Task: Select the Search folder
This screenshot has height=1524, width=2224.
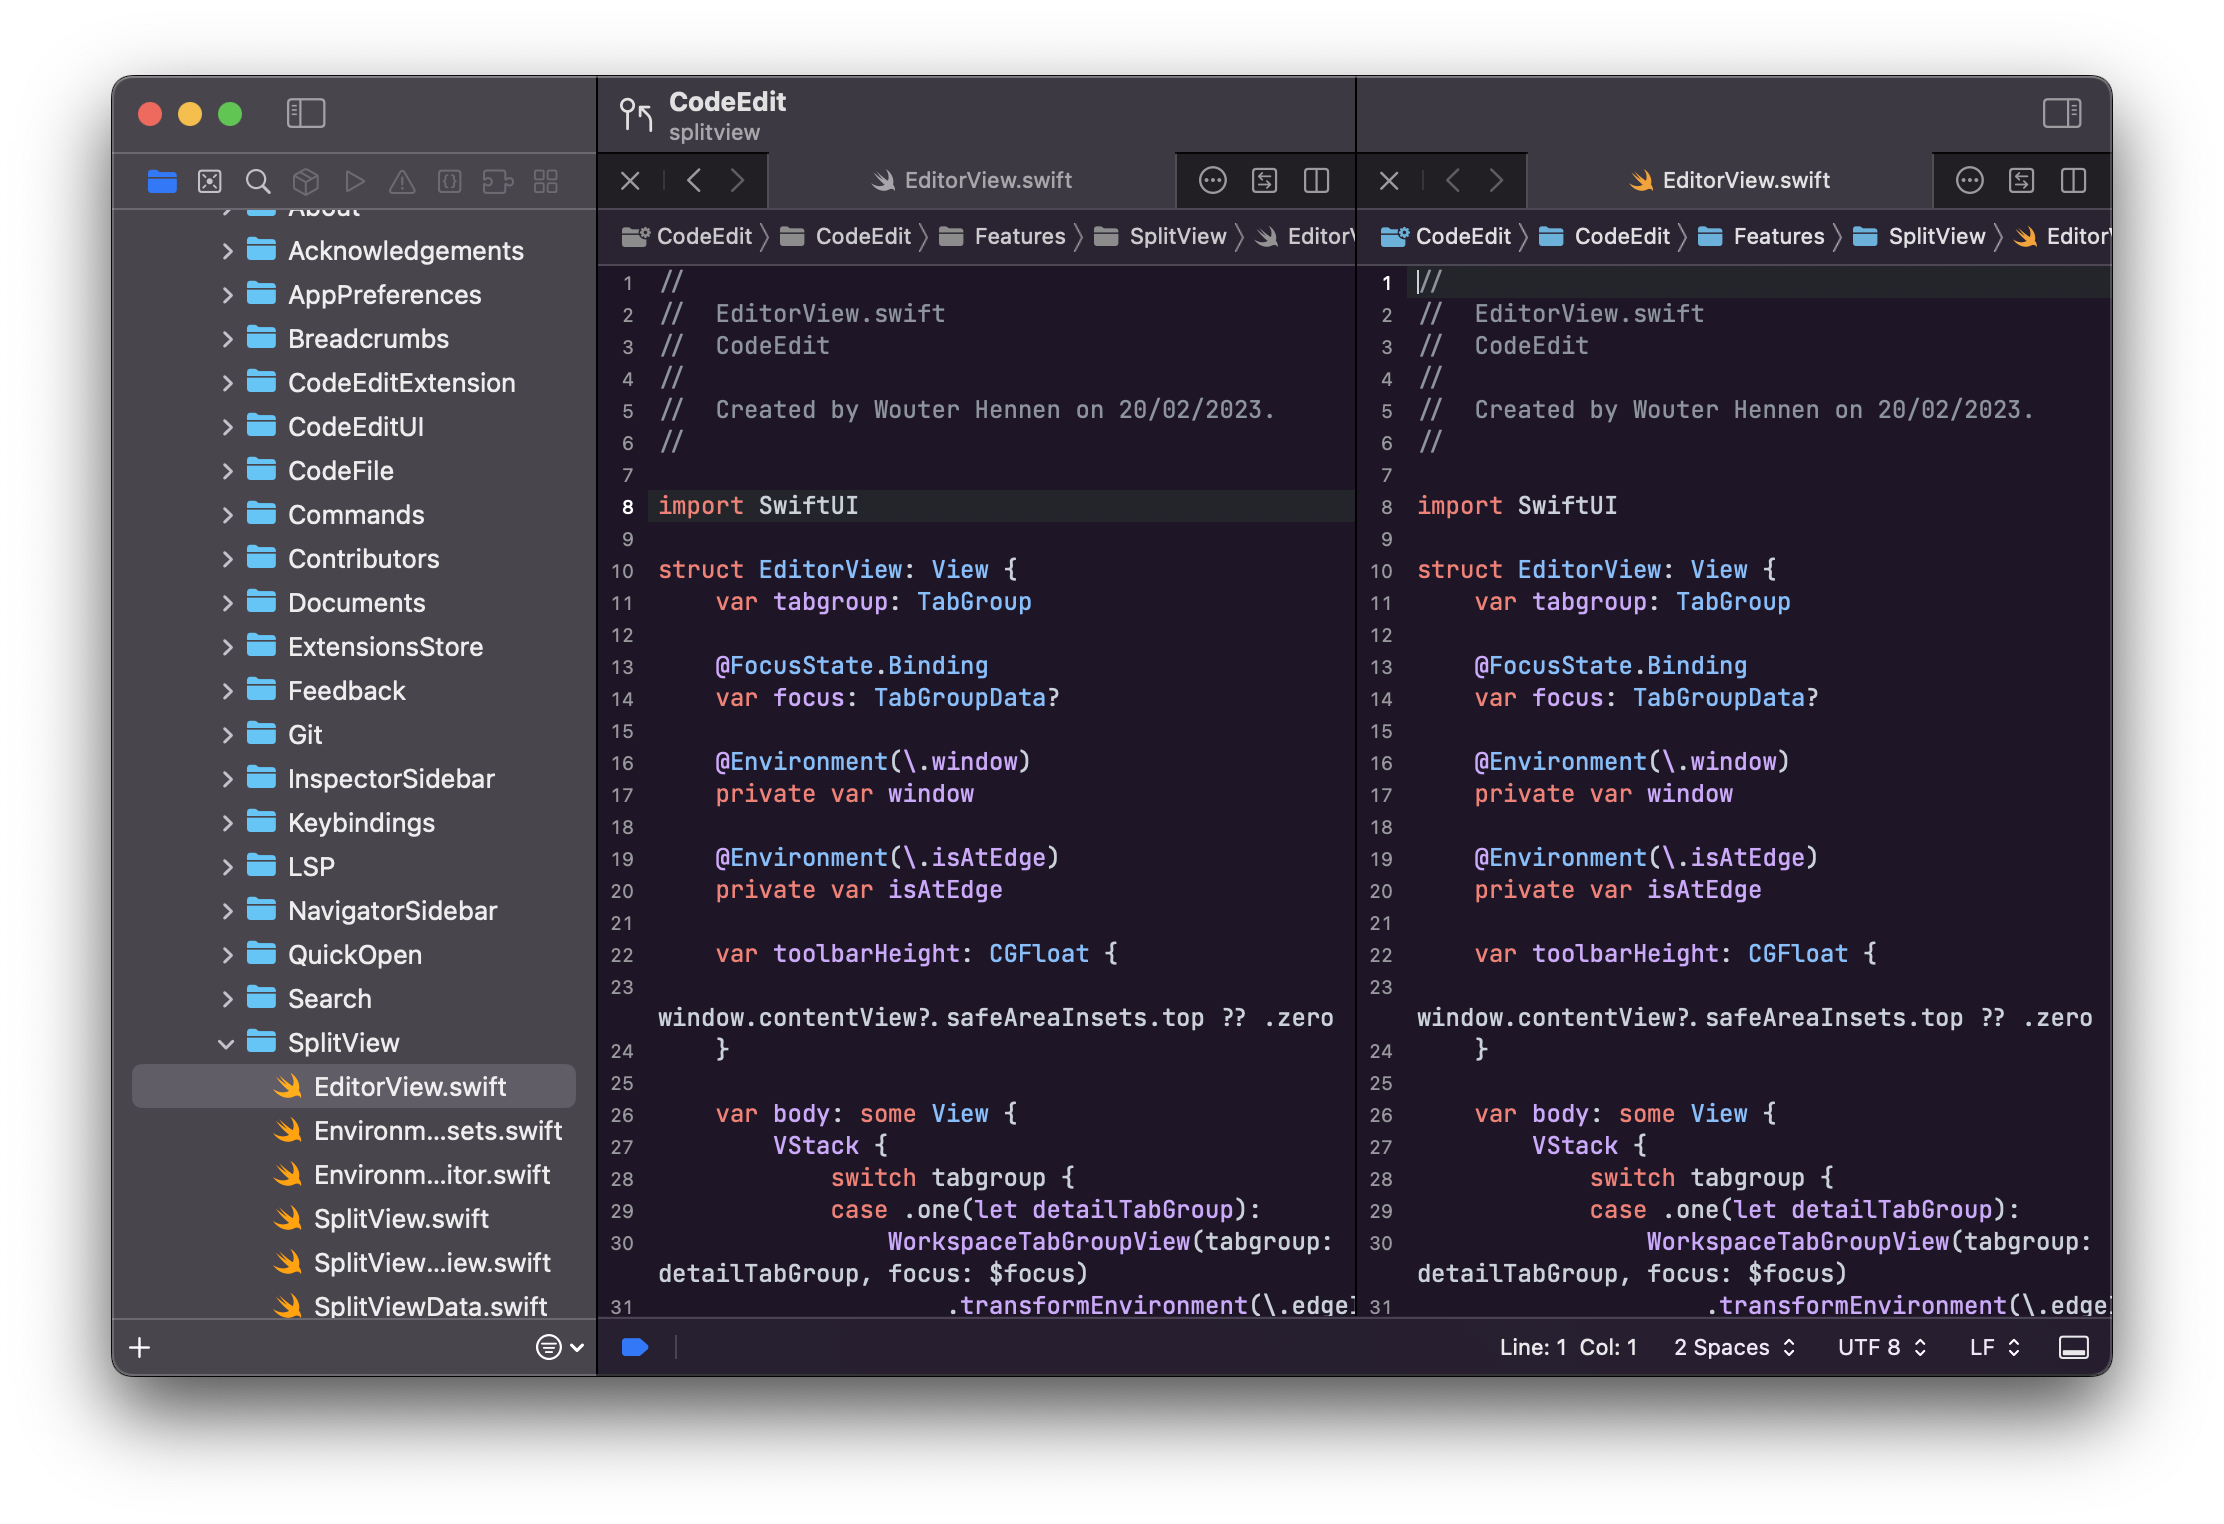Action: point(355,999)
